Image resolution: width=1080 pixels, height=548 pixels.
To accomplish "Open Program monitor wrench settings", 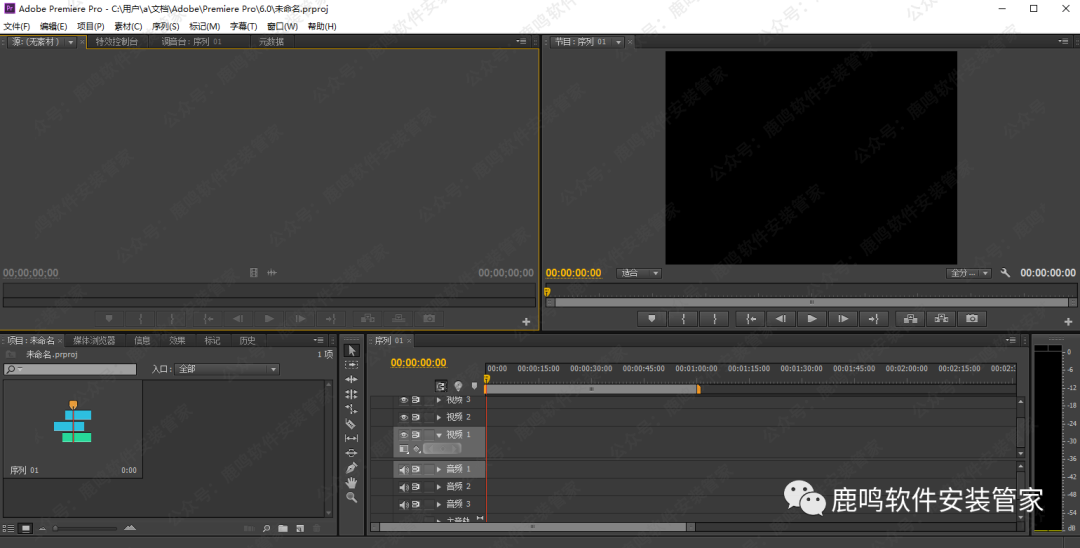I will pyautogui.click(x=1005, y=273).
